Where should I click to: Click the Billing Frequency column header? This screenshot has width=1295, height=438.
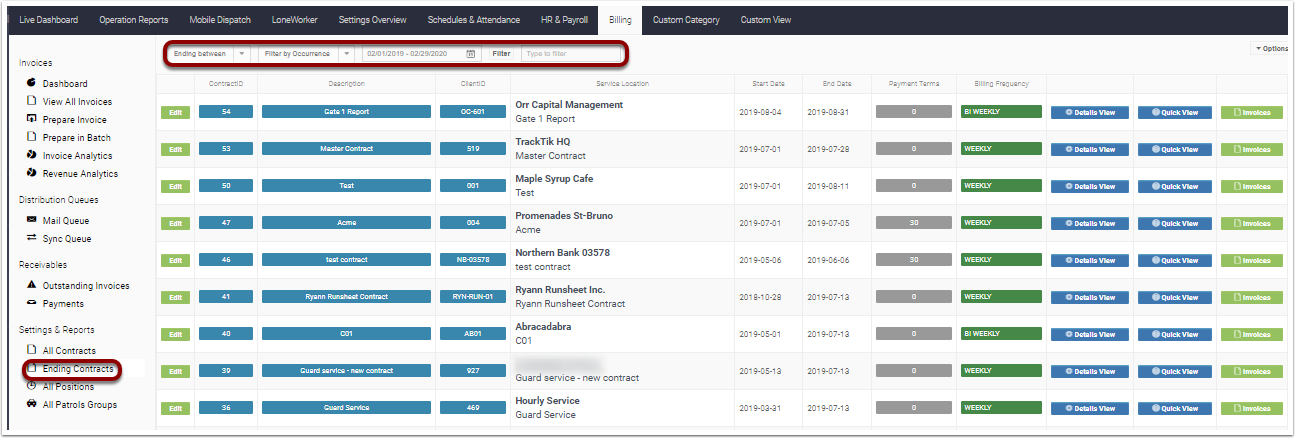pyautogui.click(x=1000, y=84)
